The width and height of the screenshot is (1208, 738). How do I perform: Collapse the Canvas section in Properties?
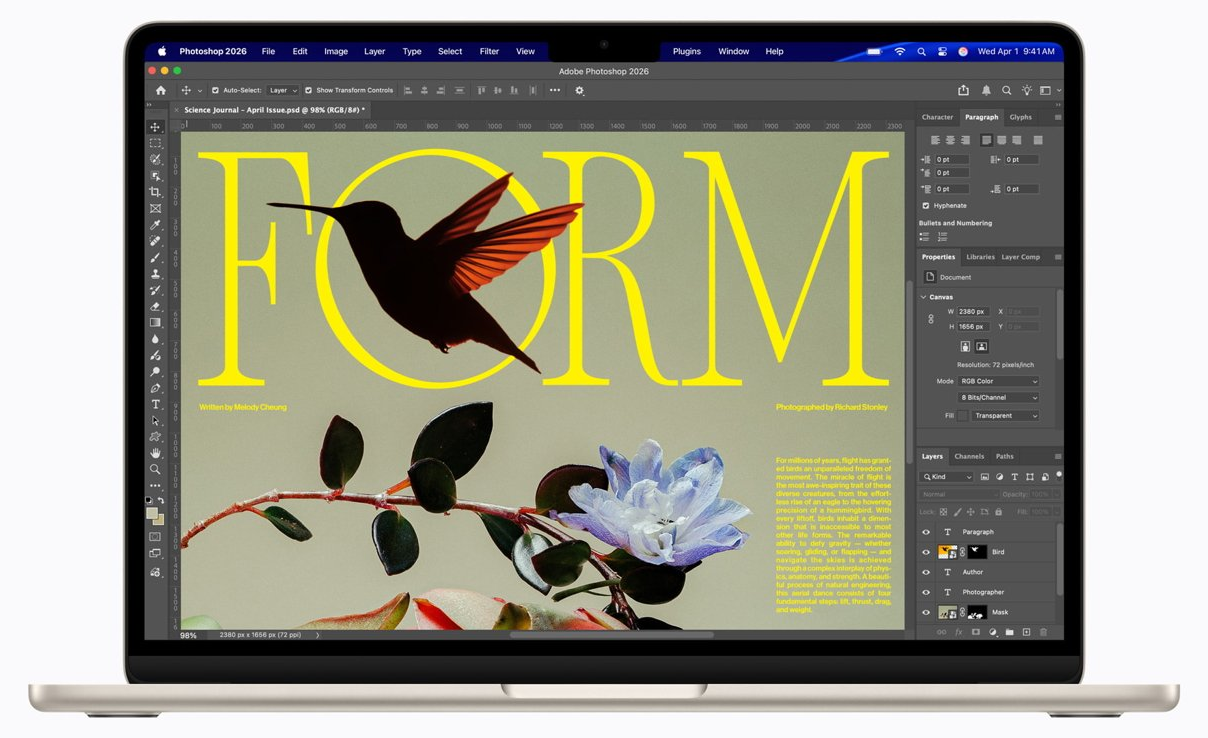pyautogui.click(x=923, y=297)
